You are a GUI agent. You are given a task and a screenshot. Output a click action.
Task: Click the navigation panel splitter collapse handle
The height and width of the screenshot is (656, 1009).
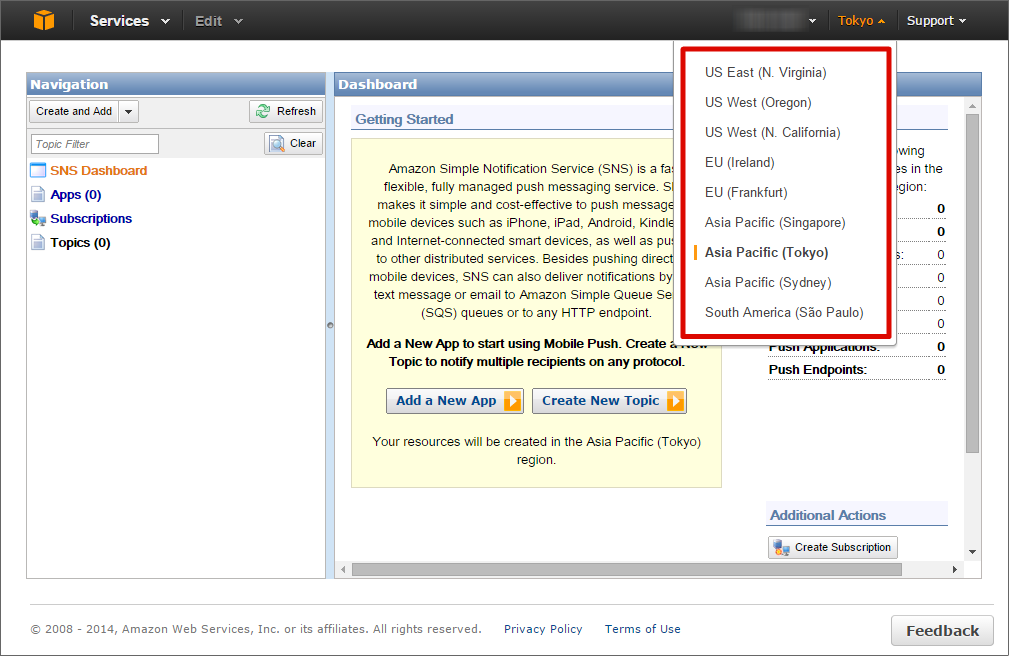tap(329, 325)
